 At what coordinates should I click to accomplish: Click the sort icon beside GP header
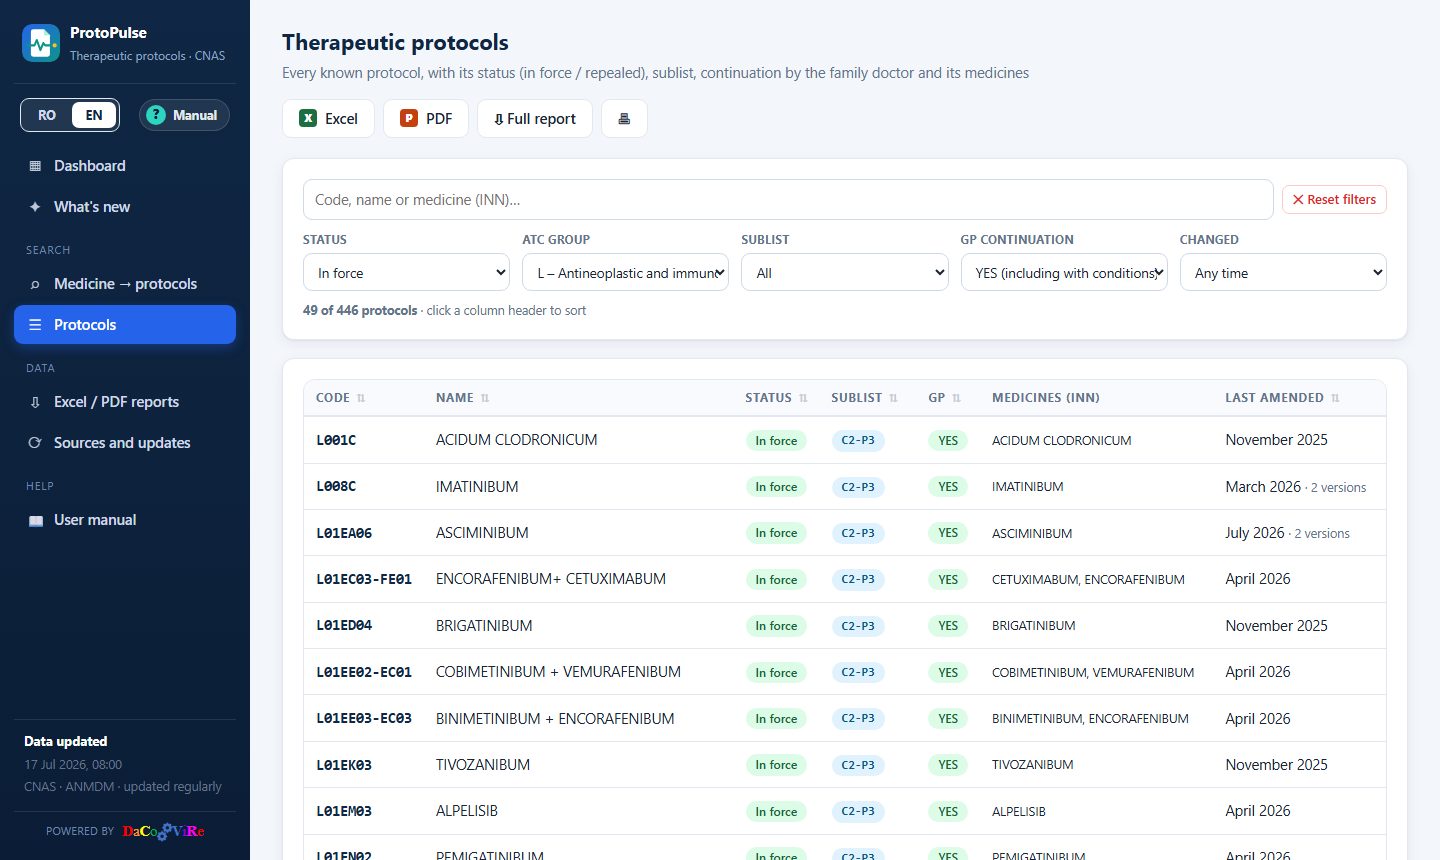tap(956, 398)
